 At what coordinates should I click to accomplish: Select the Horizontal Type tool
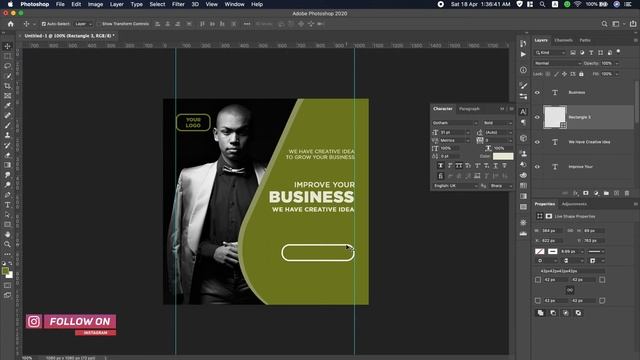[7, 204]
